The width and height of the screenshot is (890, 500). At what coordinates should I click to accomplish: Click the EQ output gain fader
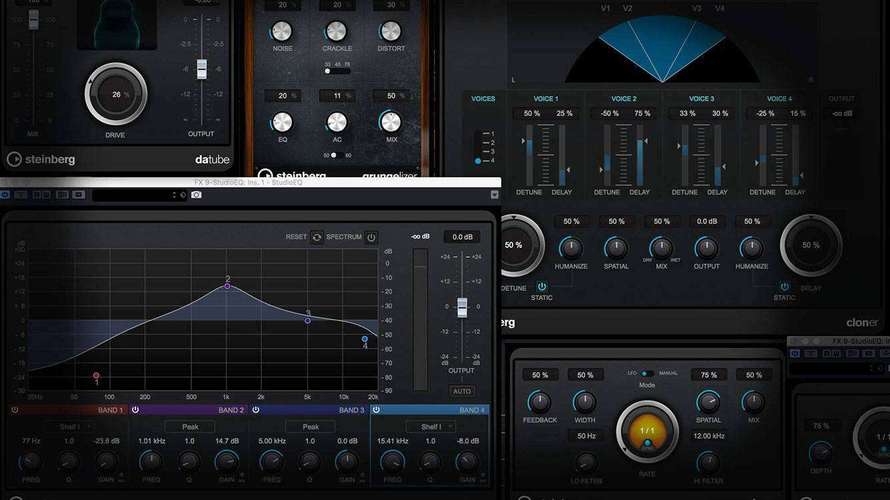(x=462, y=307)
